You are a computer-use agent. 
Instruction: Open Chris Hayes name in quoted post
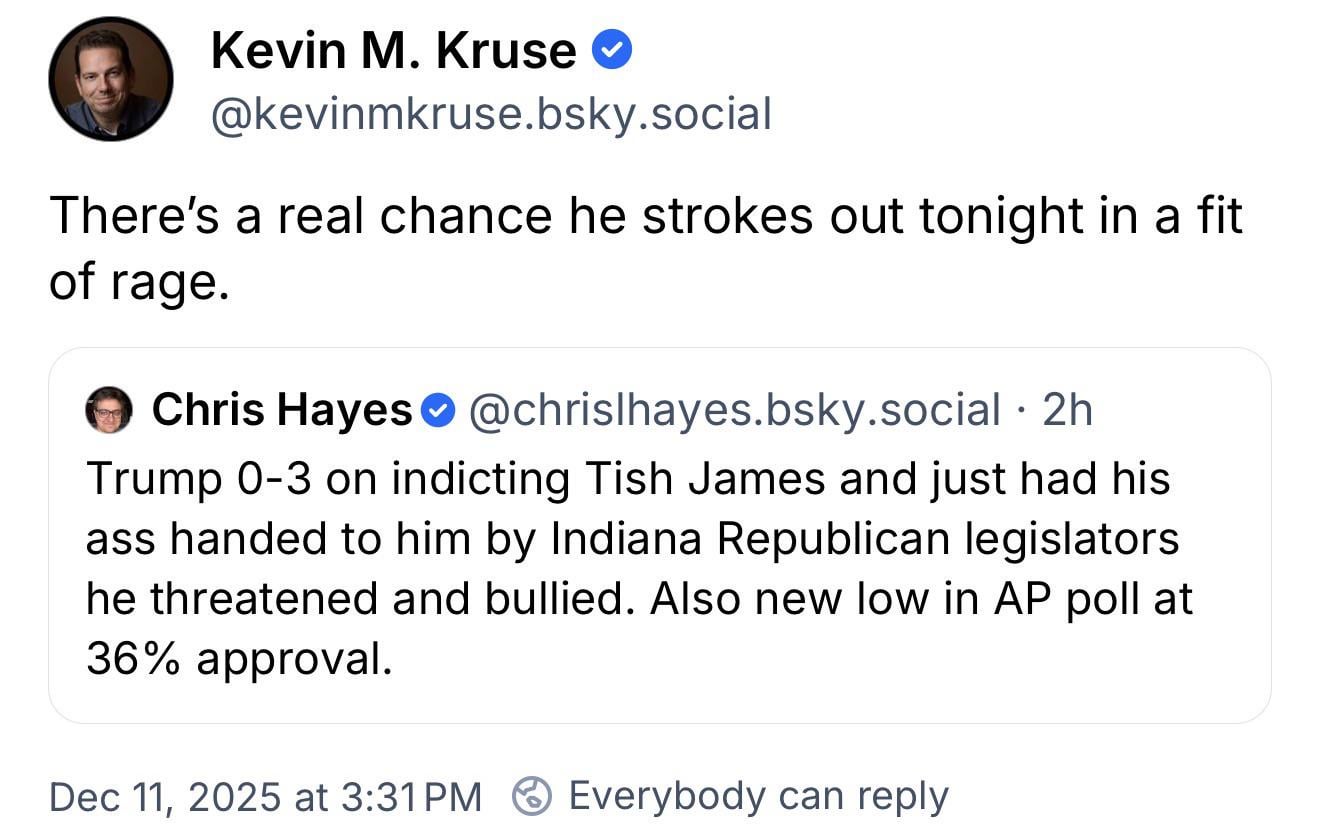pos(281,410)
